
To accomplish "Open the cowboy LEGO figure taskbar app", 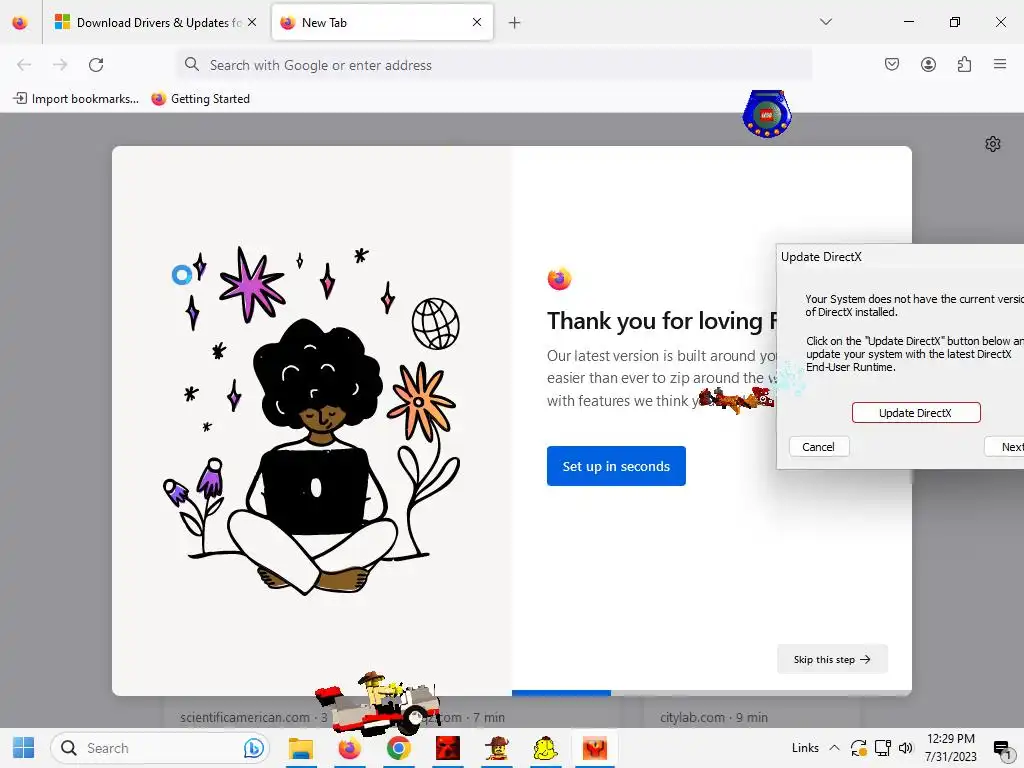I will click(496, 748).
